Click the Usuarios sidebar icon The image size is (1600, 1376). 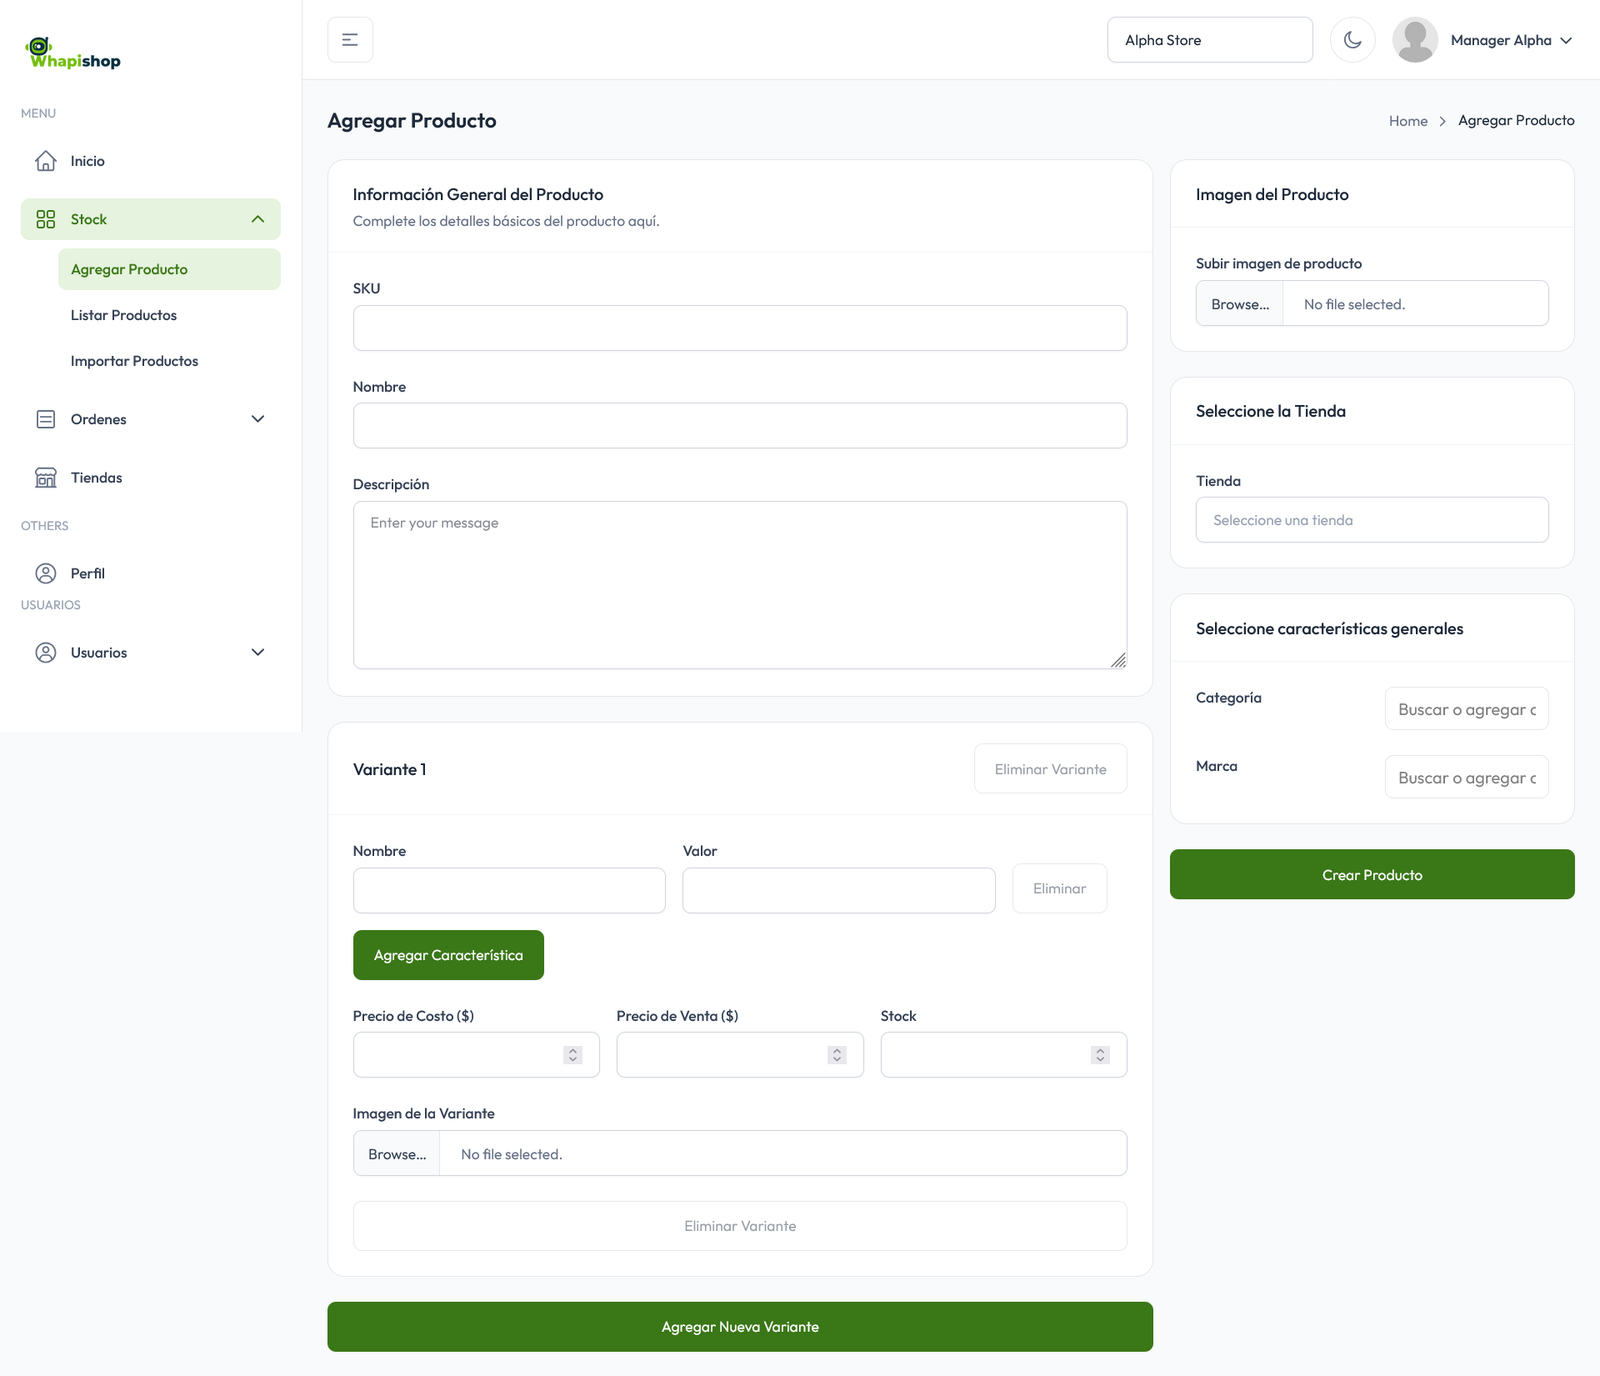coord(46,653)
